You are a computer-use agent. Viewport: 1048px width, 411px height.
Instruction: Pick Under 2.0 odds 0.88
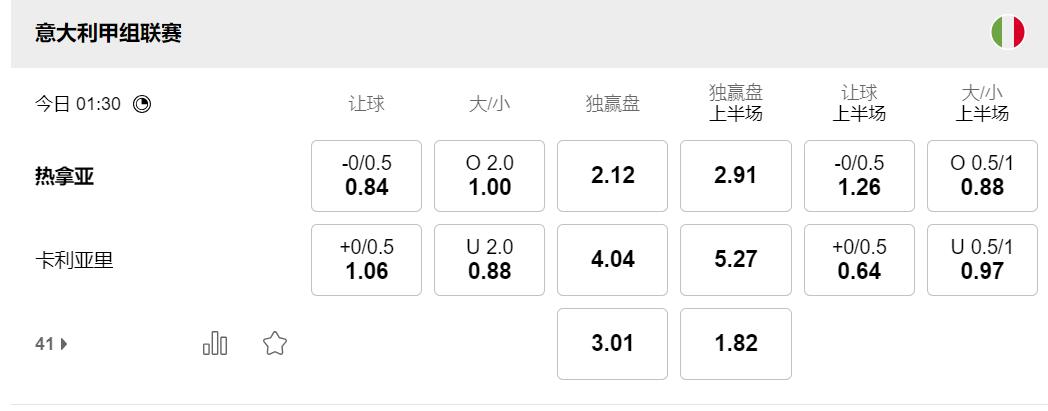click(x=489, y=260)
